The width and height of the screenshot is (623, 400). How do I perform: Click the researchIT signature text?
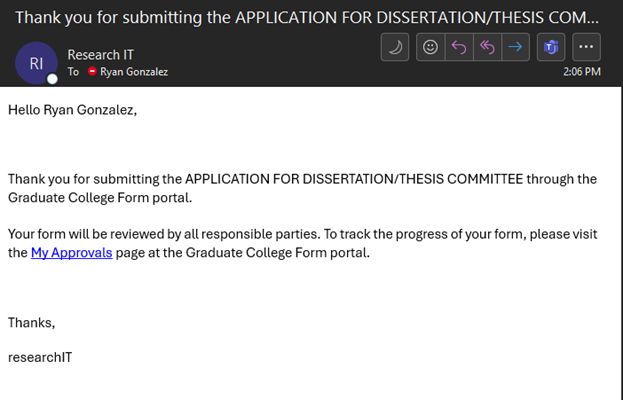click(40, 357)
